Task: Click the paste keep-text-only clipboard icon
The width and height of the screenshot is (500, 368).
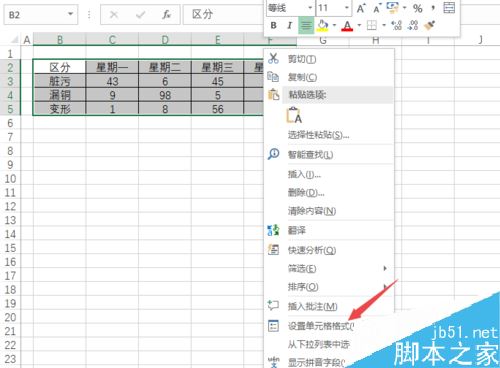Action: click(x=294, y=115)
